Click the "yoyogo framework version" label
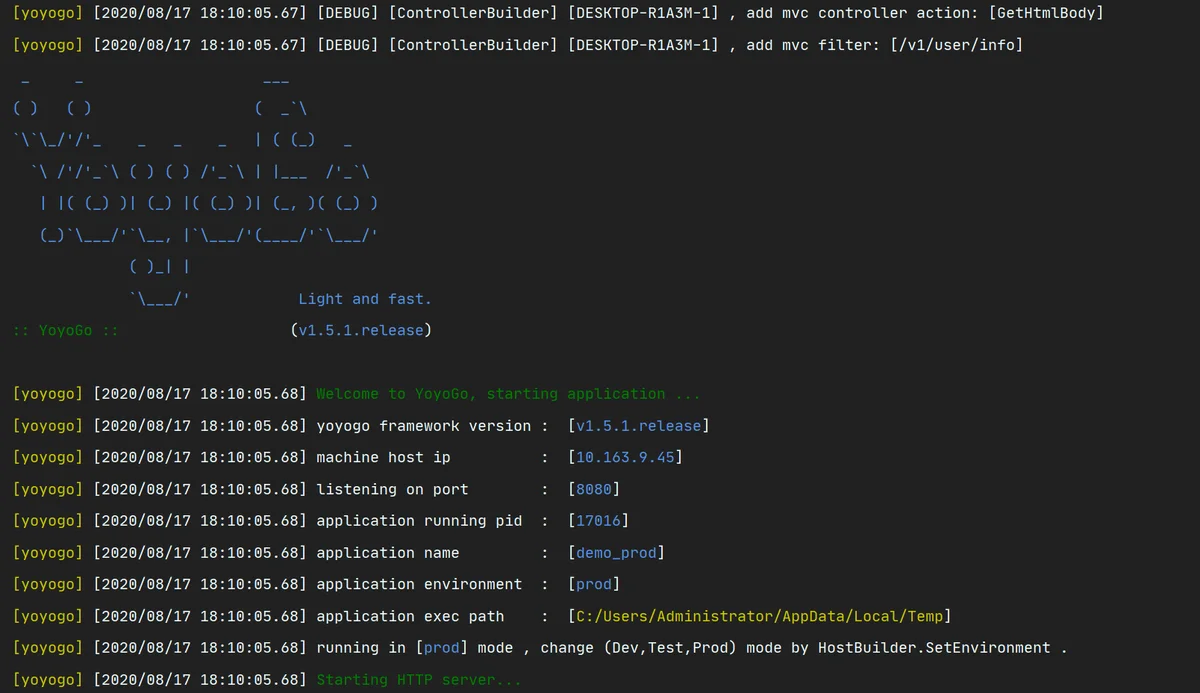 pyautogui.click(x=424, y=426)
